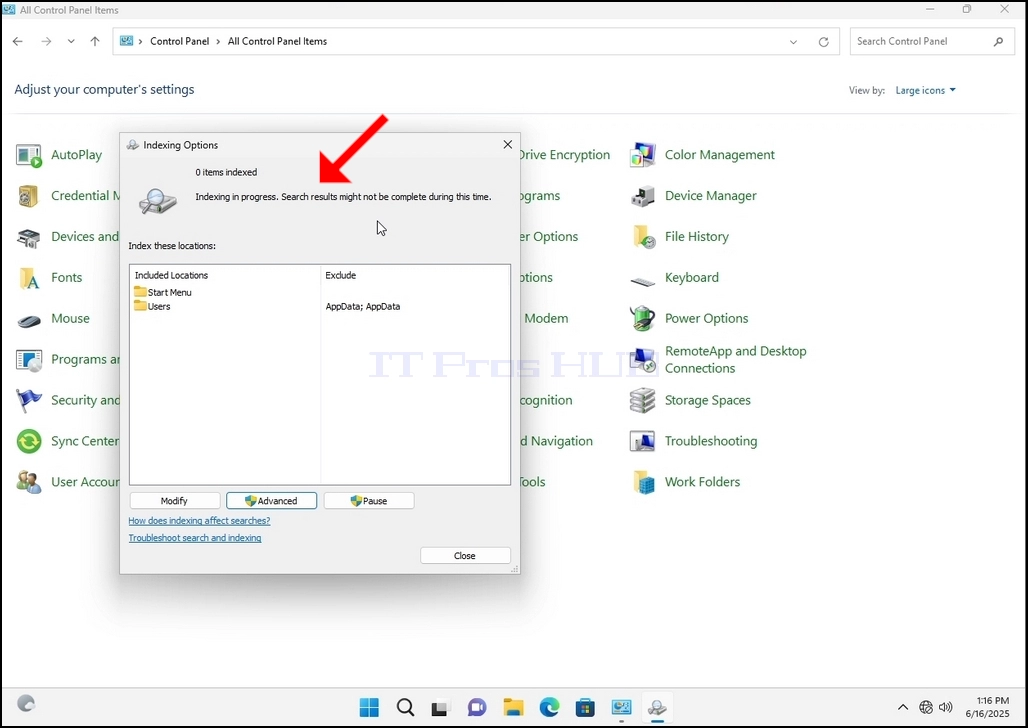Open the Chat app on the taskbar
Image resolution: width=1028 pixels, height=728 pixels.
pyautogui.click(x=477, y=708)
